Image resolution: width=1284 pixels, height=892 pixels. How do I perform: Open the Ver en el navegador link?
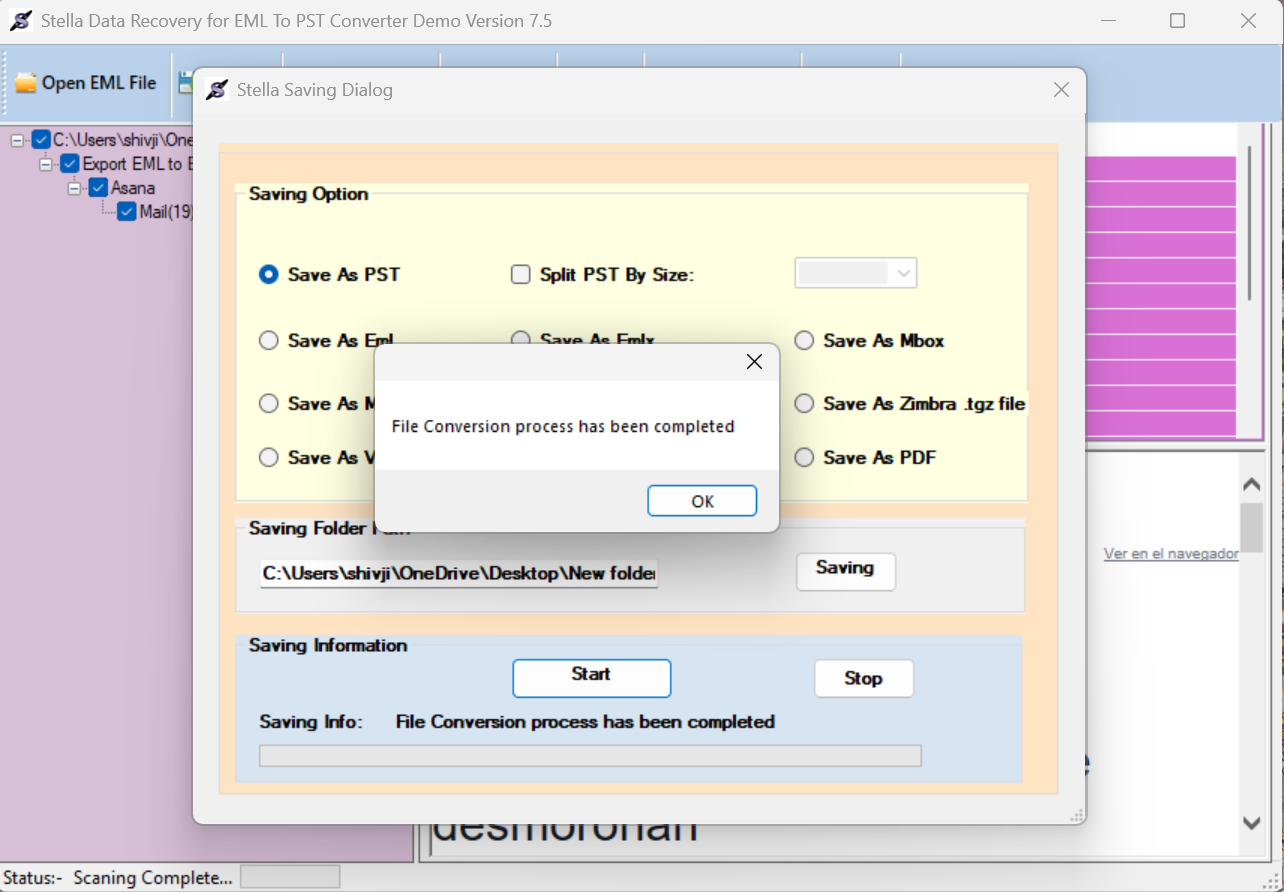pos(1171,554)
